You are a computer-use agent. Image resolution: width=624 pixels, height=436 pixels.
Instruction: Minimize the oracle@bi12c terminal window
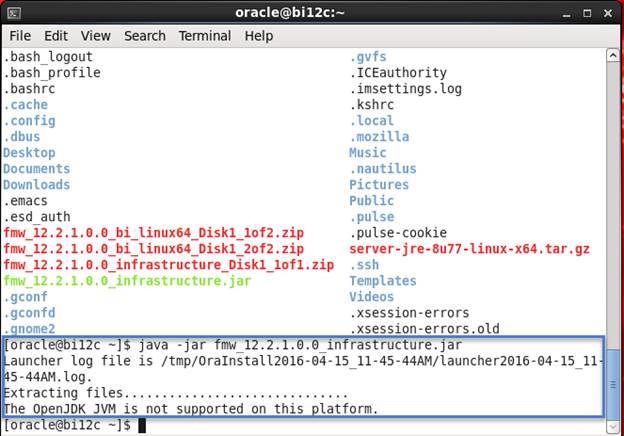click(x=567, y=12)
